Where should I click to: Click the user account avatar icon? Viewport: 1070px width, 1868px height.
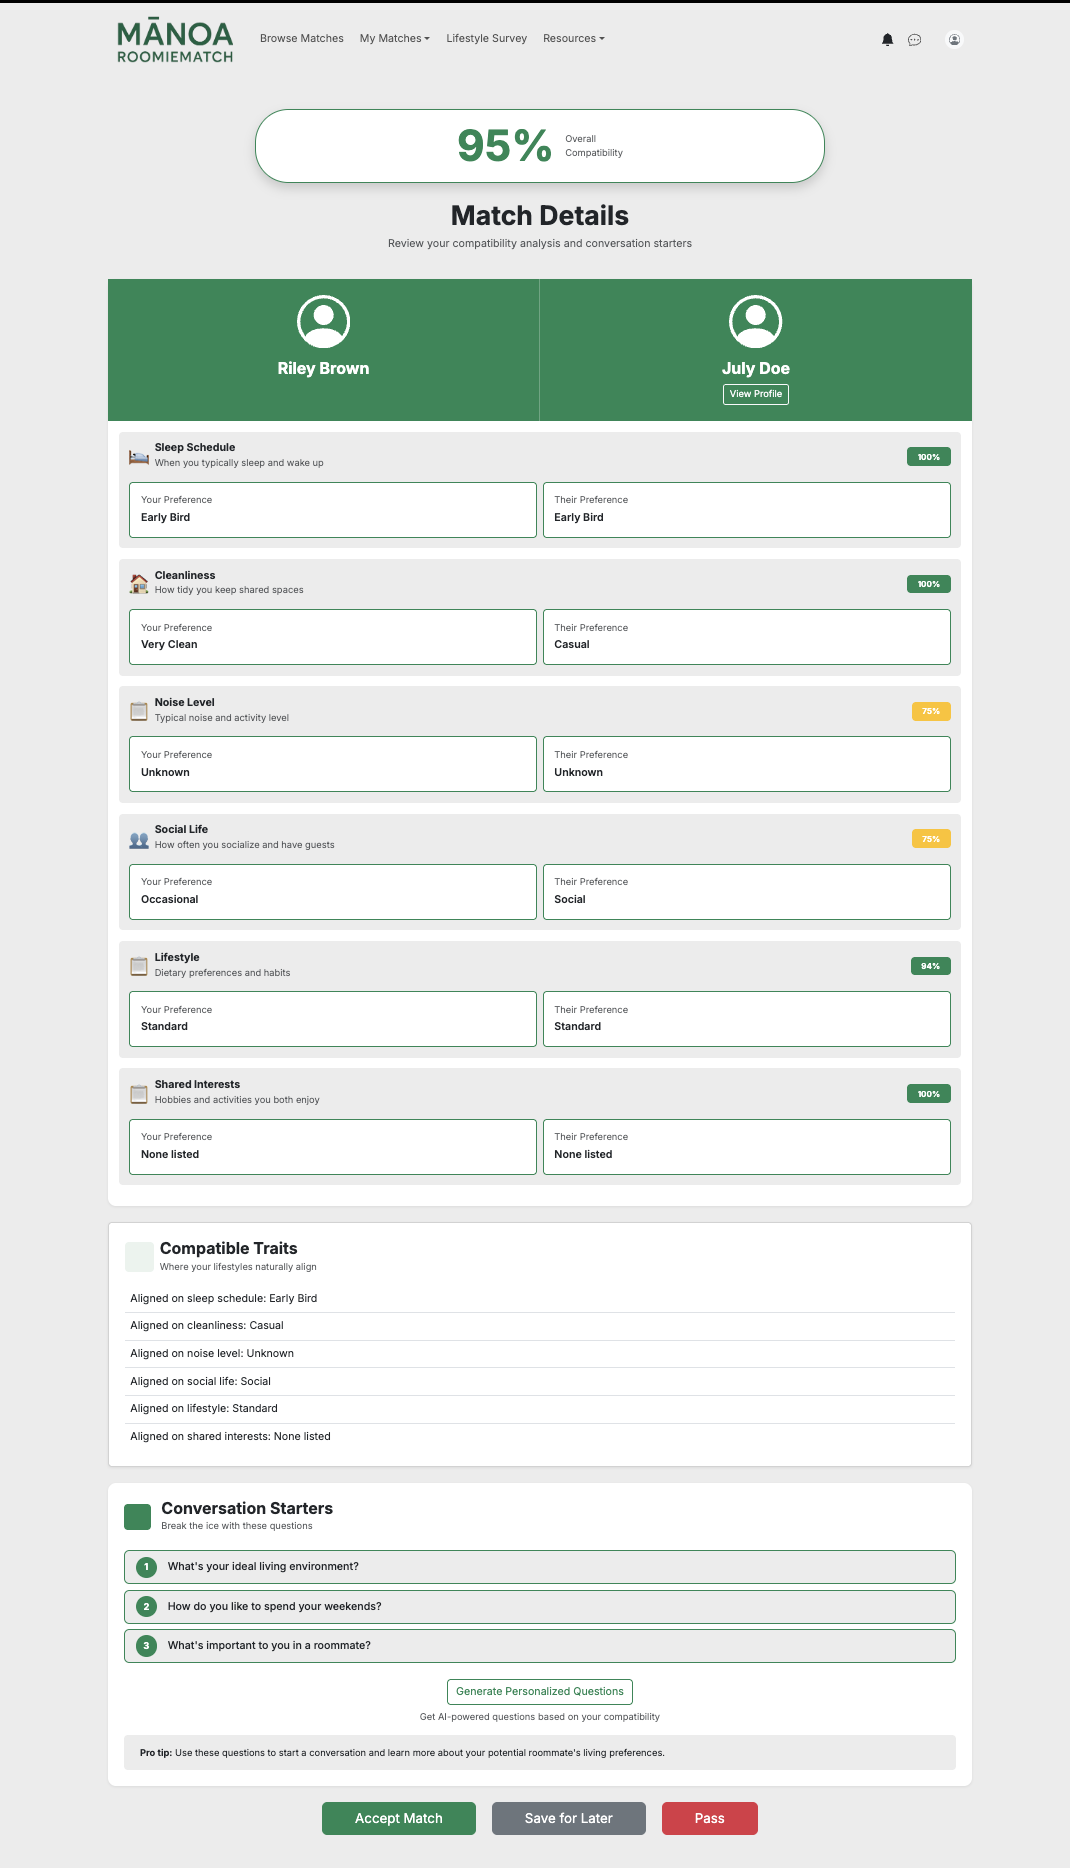954,40
